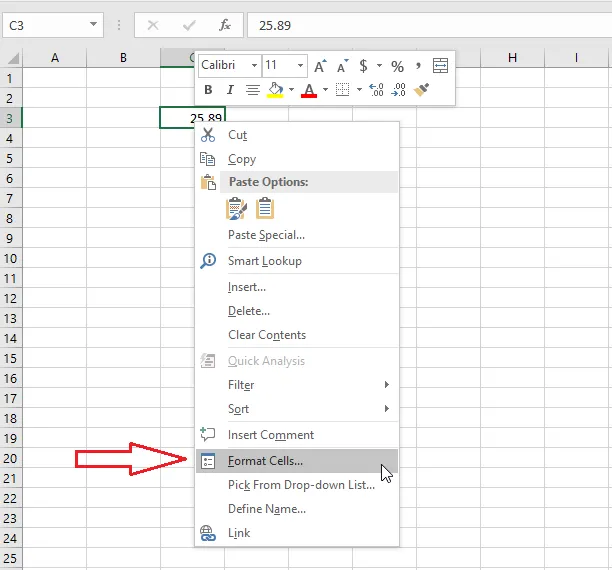
Task: Choose Insert... from context menu
Action: click(x=297, y=287)
